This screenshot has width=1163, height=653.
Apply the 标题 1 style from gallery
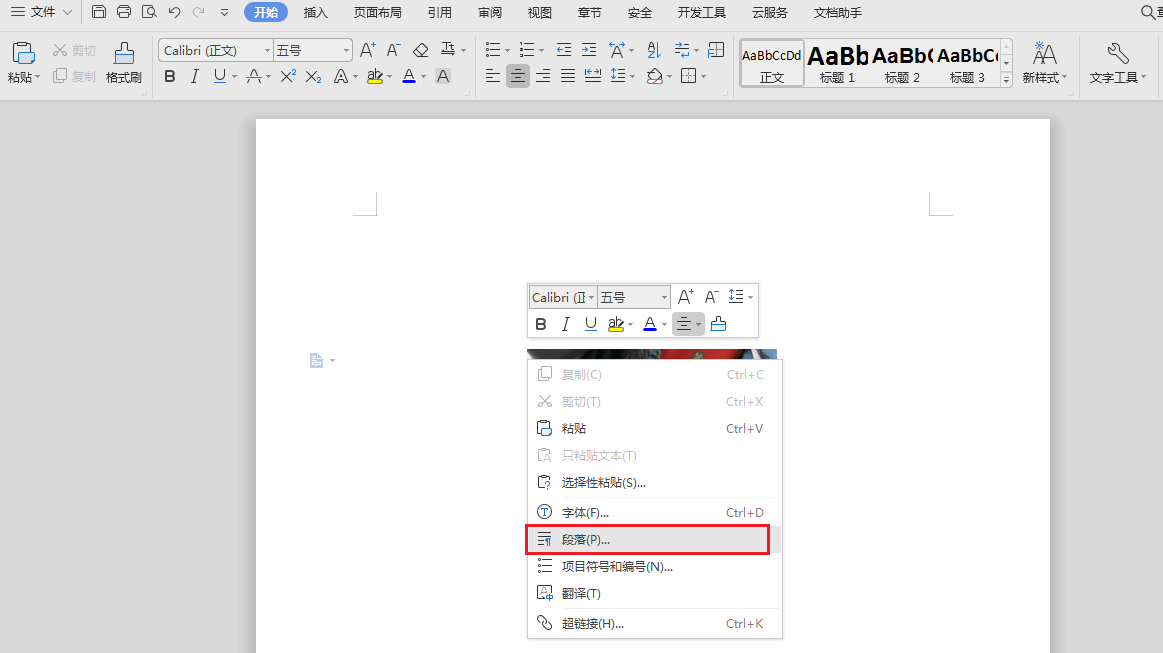[x=837, y=63]
